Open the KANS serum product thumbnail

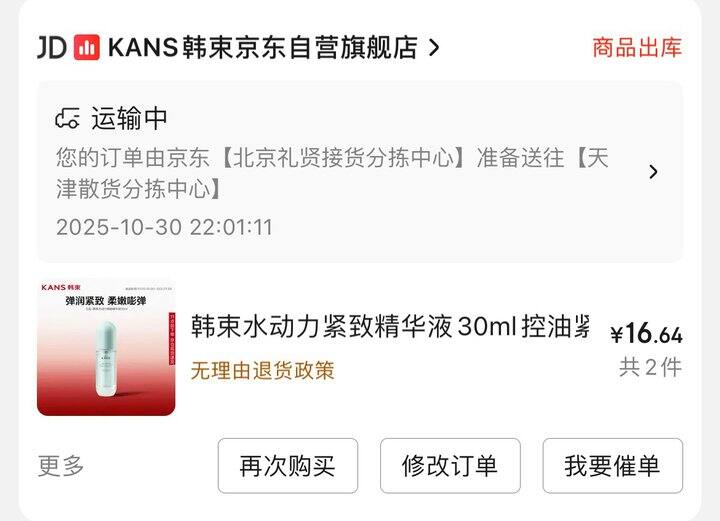click(106, 347)
